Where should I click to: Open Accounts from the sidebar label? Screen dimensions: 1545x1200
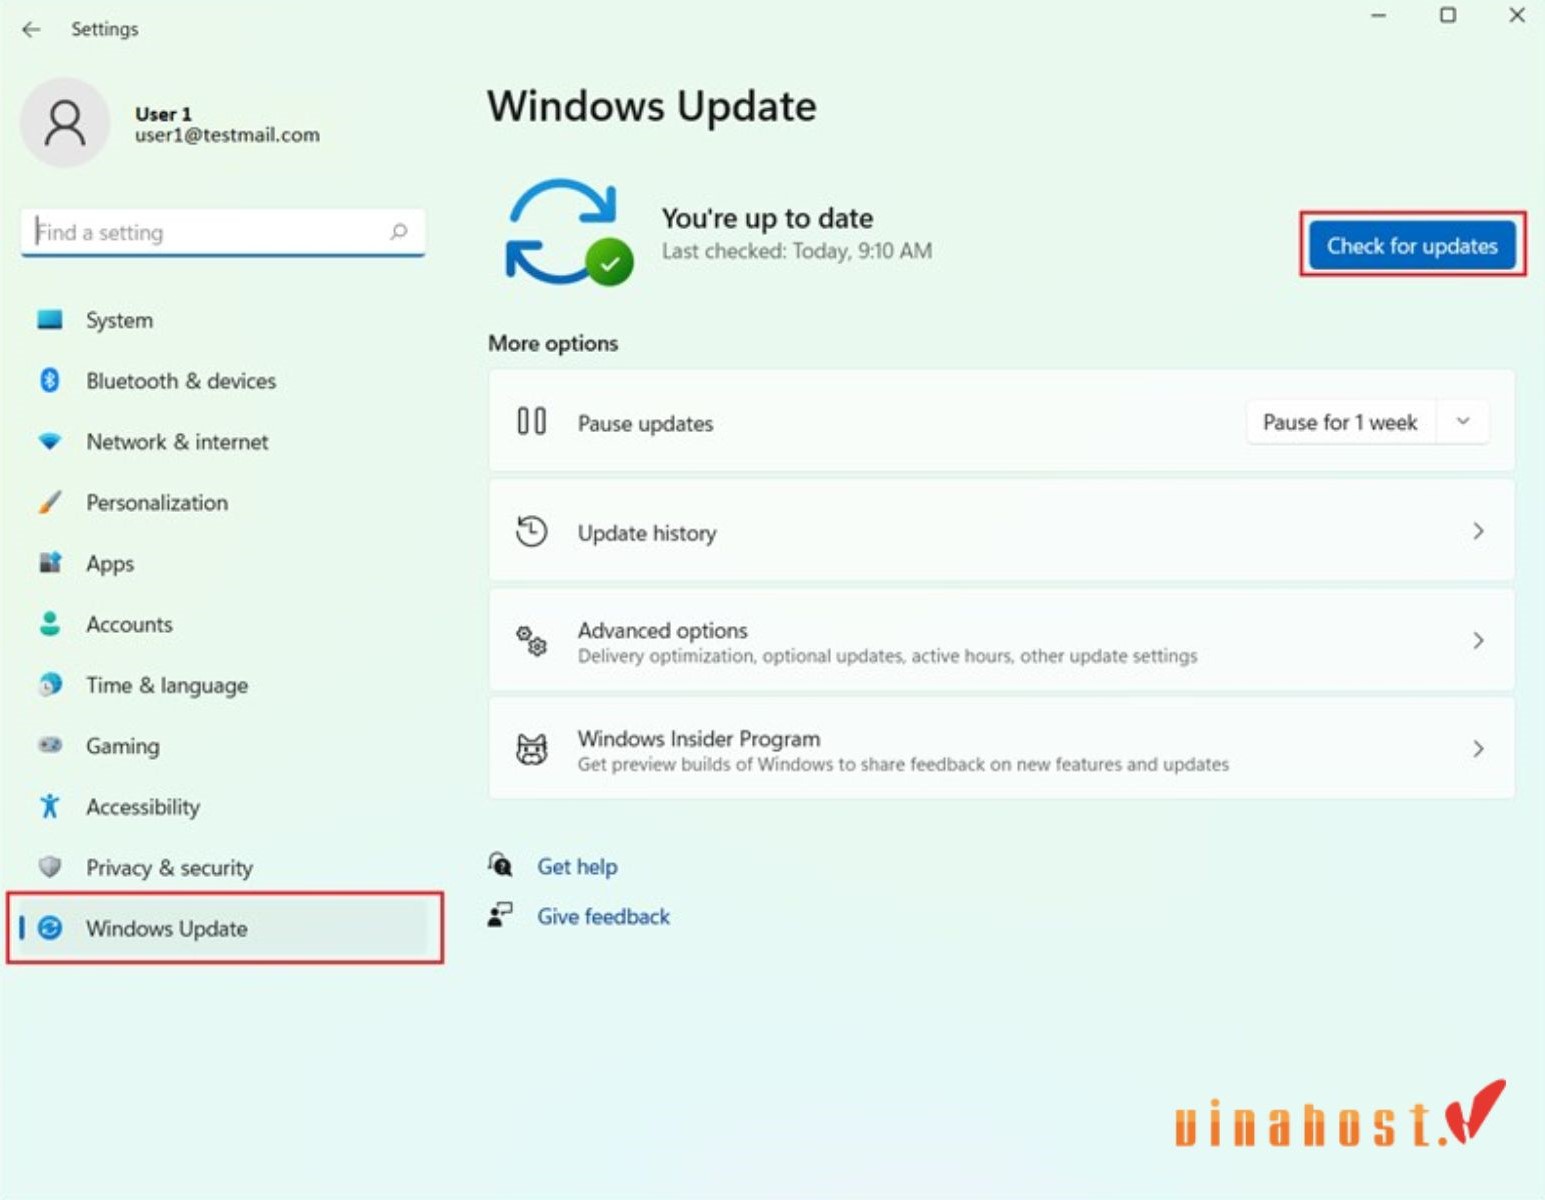[x=129, y=624]
